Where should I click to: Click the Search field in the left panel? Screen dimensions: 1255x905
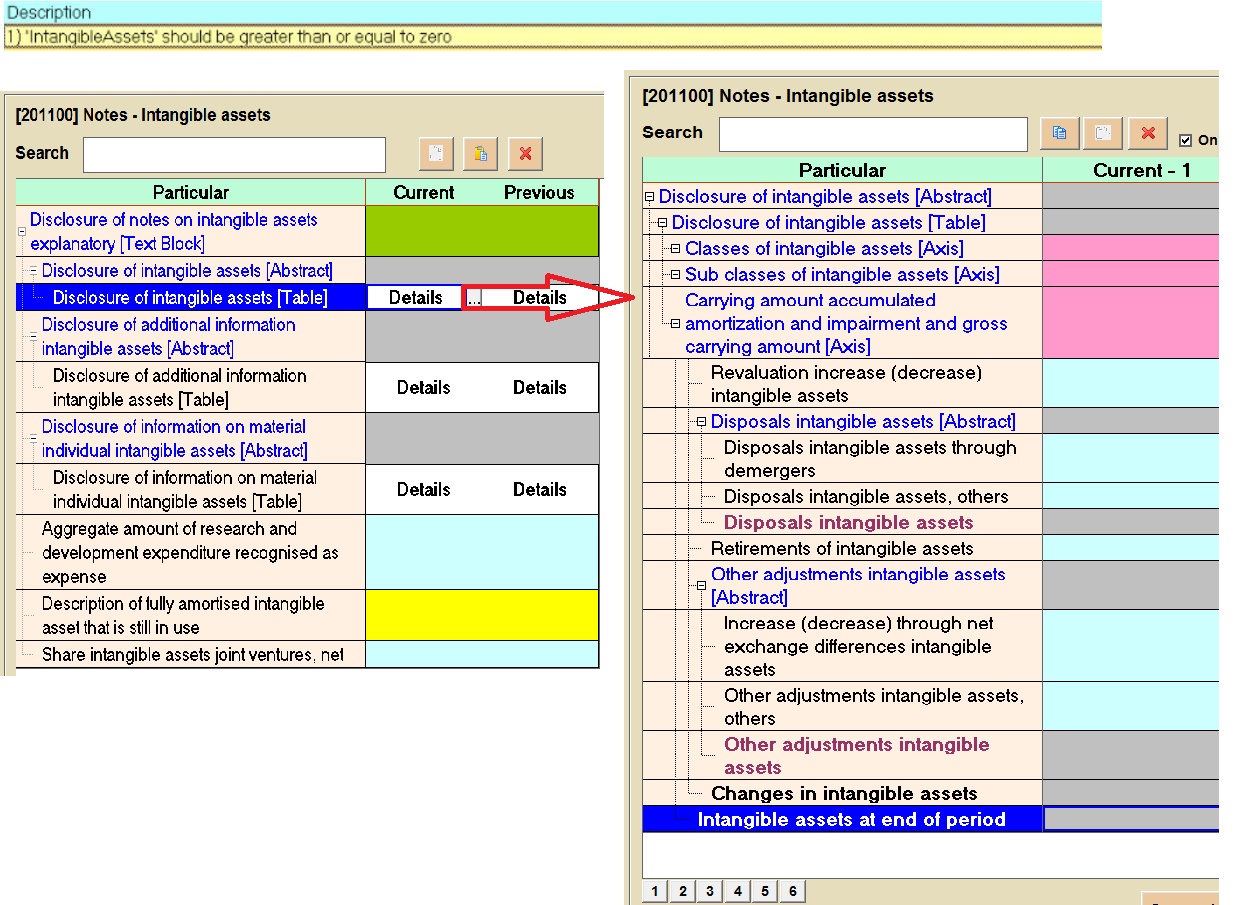(x=234, y=155)
